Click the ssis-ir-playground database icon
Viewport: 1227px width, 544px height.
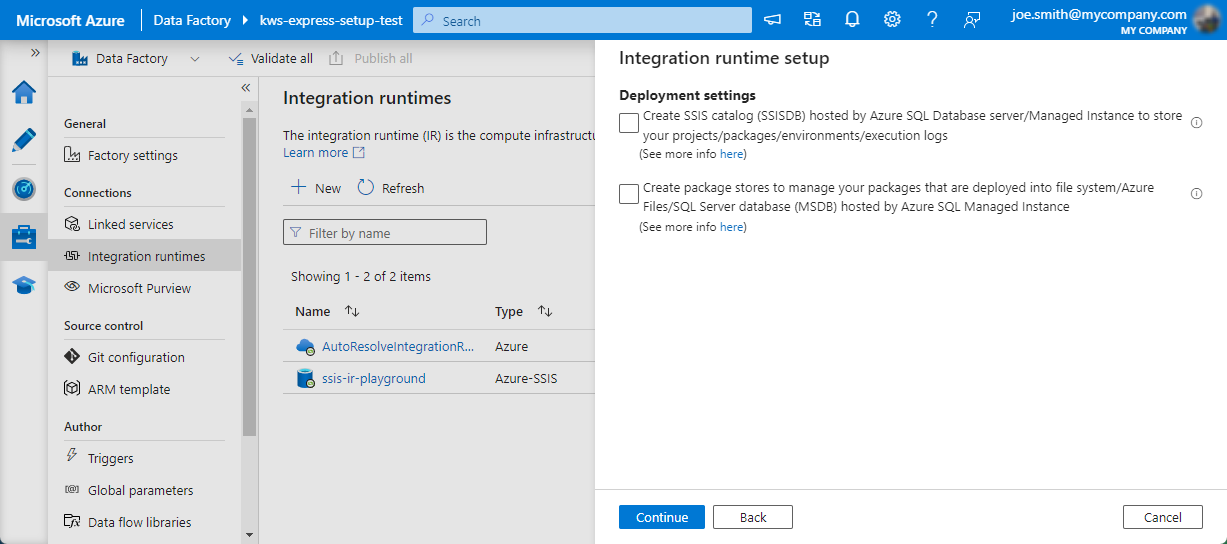tap(305, 379)
